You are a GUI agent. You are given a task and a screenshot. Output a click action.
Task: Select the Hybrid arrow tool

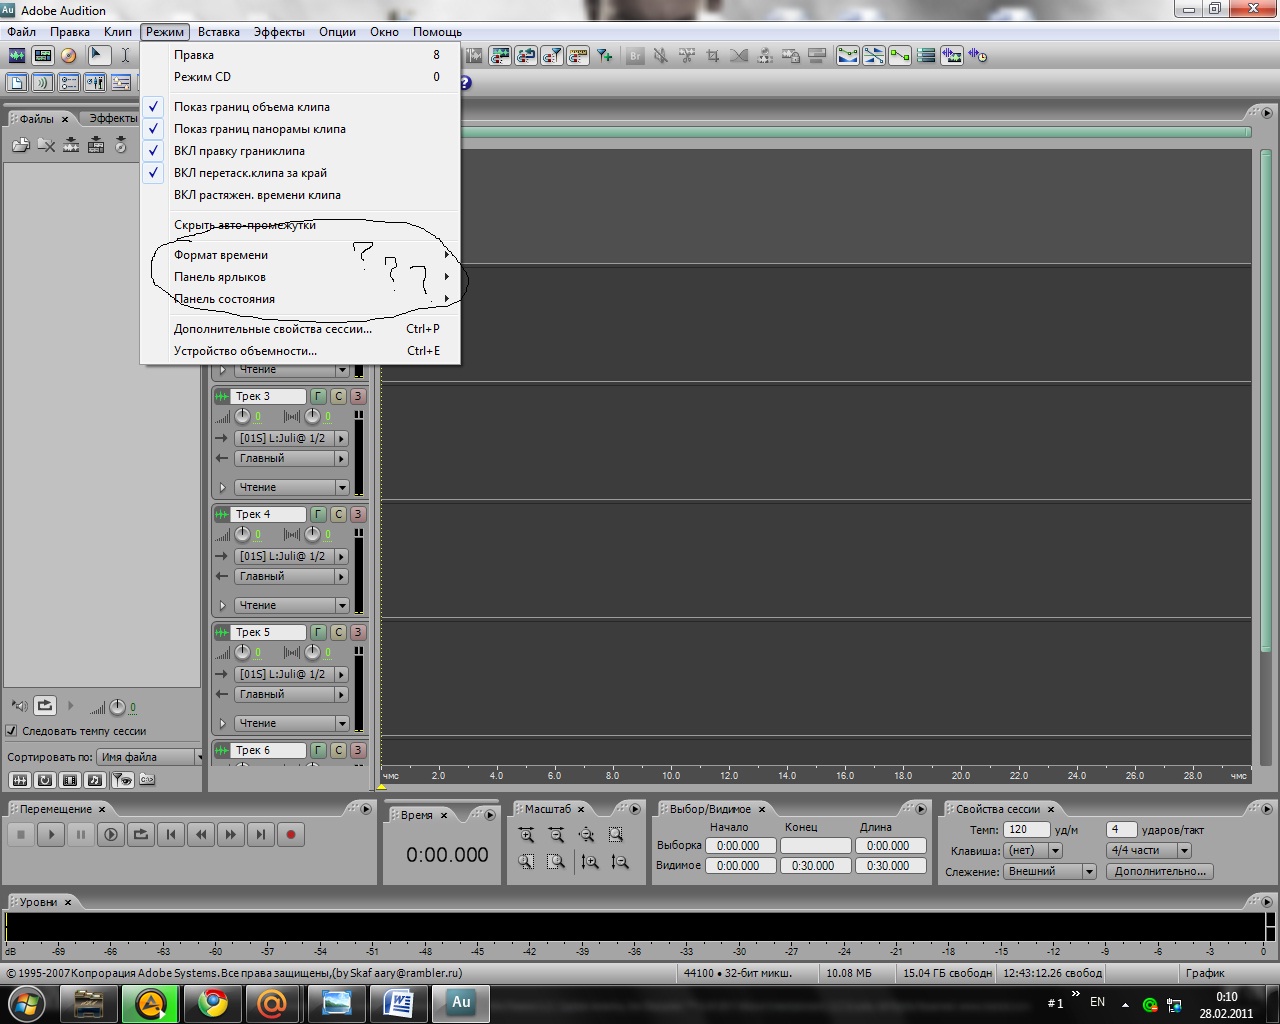99,56
